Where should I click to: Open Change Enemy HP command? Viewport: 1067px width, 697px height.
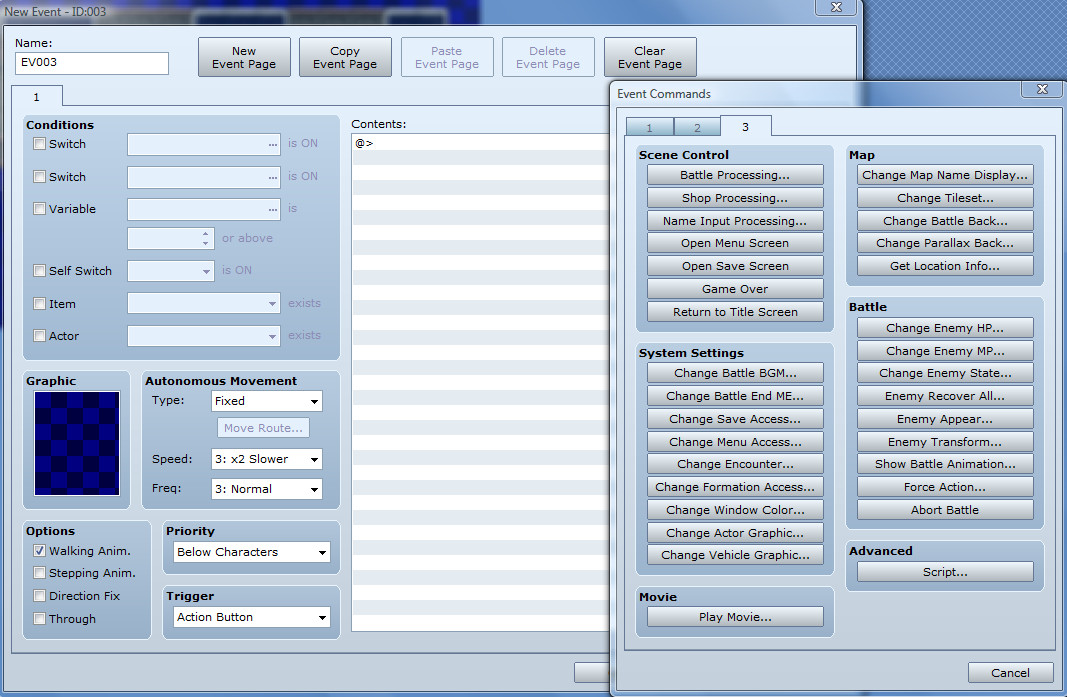pos(945,328)
